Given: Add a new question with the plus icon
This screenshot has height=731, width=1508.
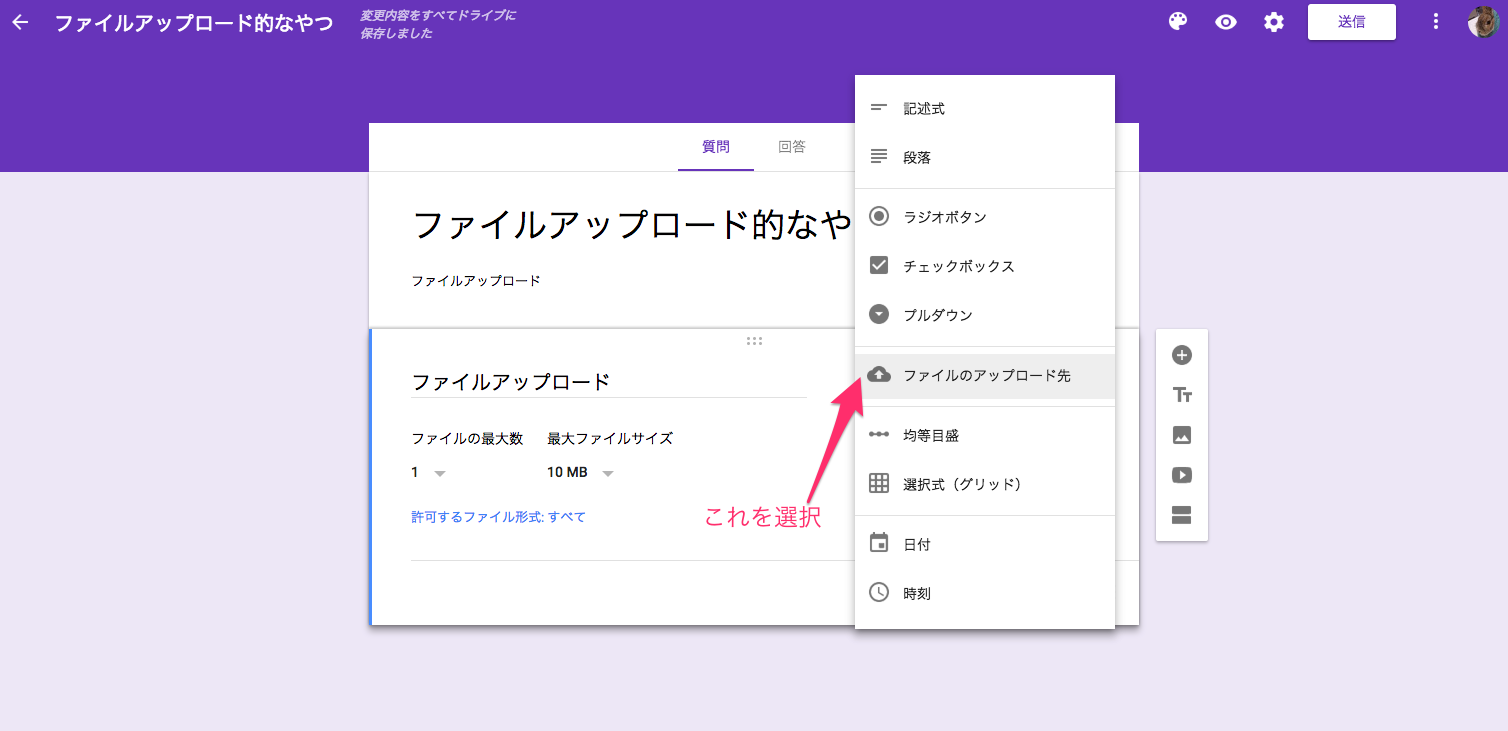Looking at the screenshot, I should pyautogui.click(x=1181, y=355).
